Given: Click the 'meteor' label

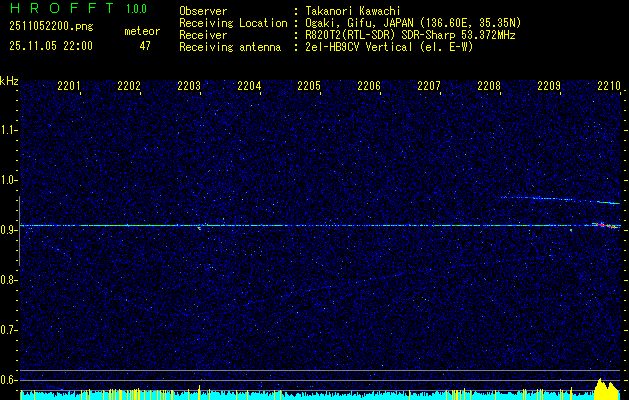Looking at the screenshot, I should click(x=142, y=31).
